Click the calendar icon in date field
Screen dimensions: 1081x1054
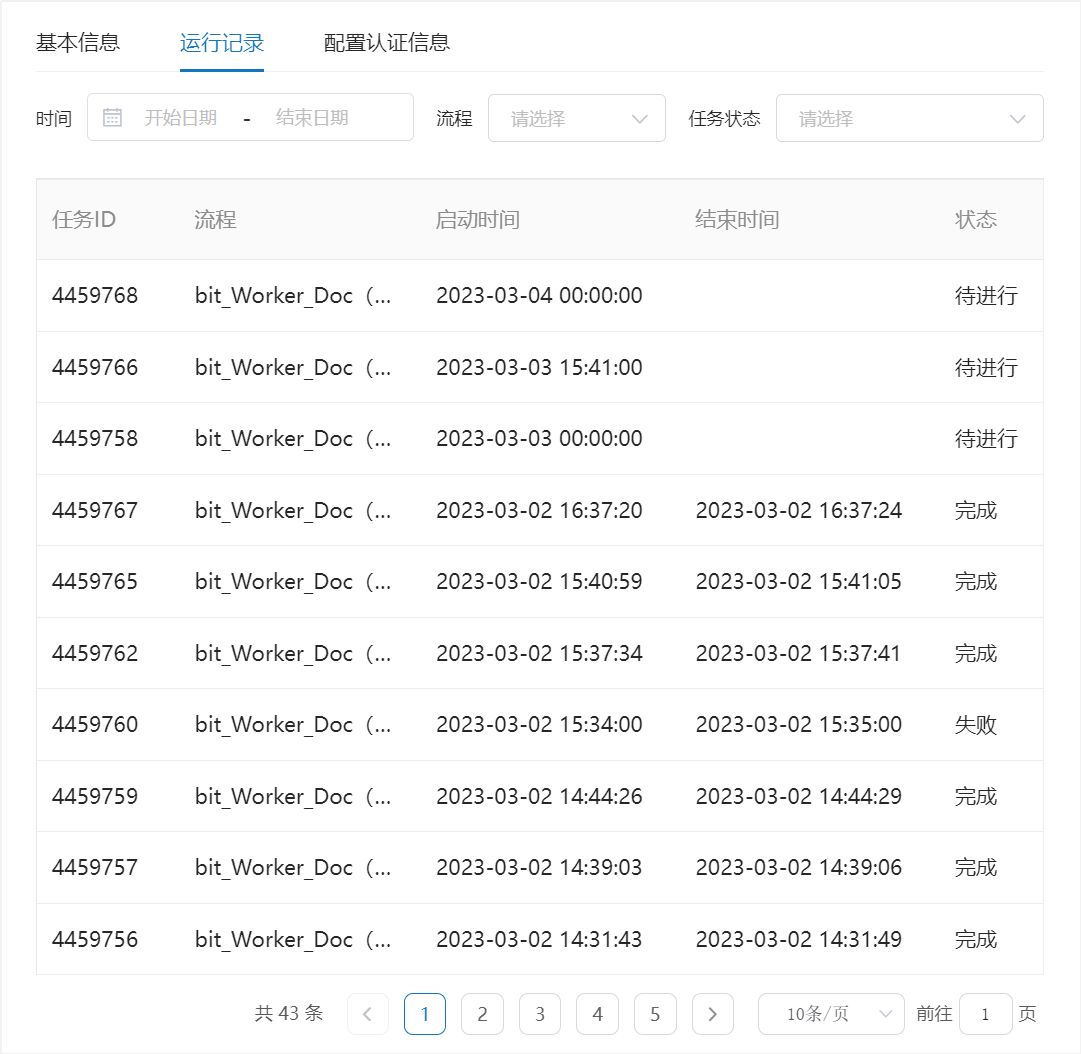pos(113,118)
